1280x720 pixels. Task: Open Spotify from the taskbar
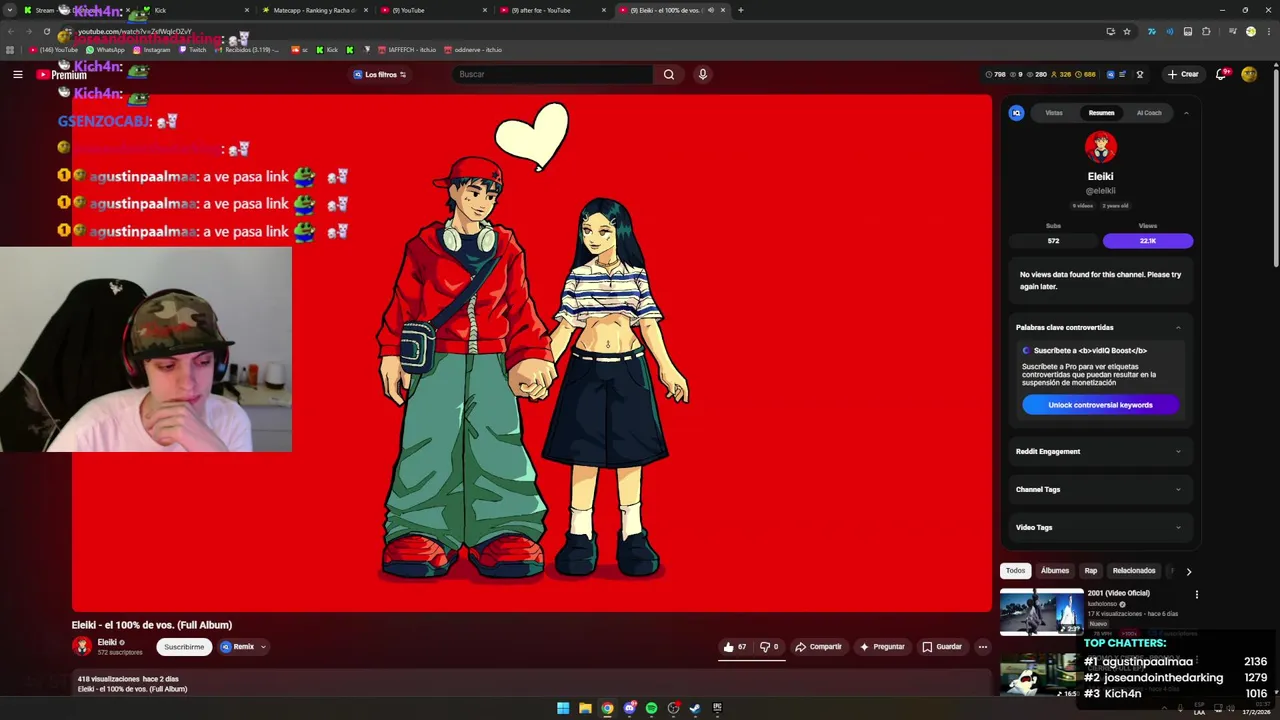coord(651,708)
